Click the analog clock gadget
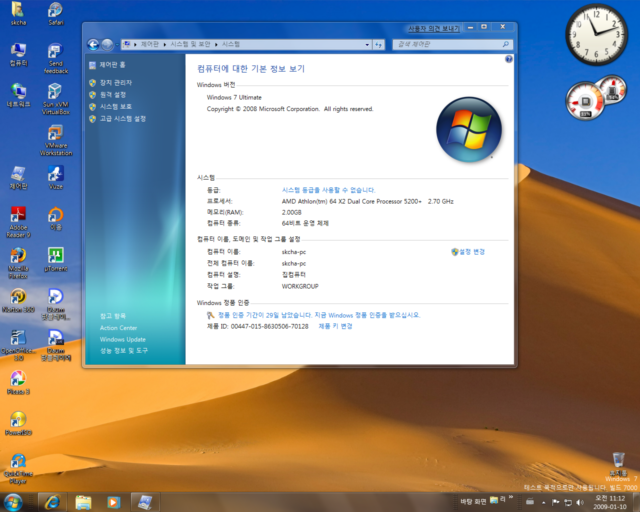This screenshot has width=640, height=512. pyautogui.click(x=596, y=34)
